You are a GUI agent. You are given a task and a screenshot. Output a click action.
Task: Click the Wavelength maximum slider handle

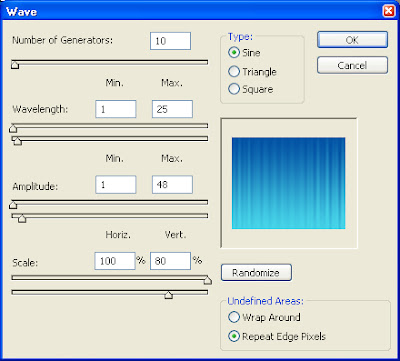17,141
